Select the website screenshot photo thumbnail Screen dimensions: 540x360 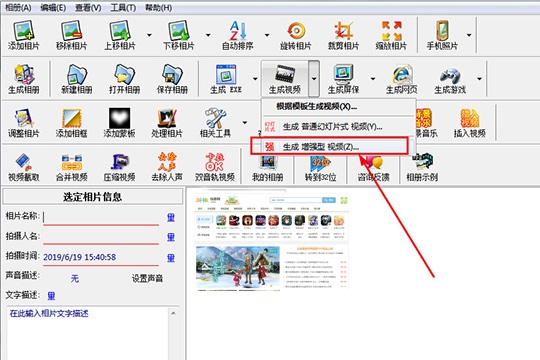(271, 243)
